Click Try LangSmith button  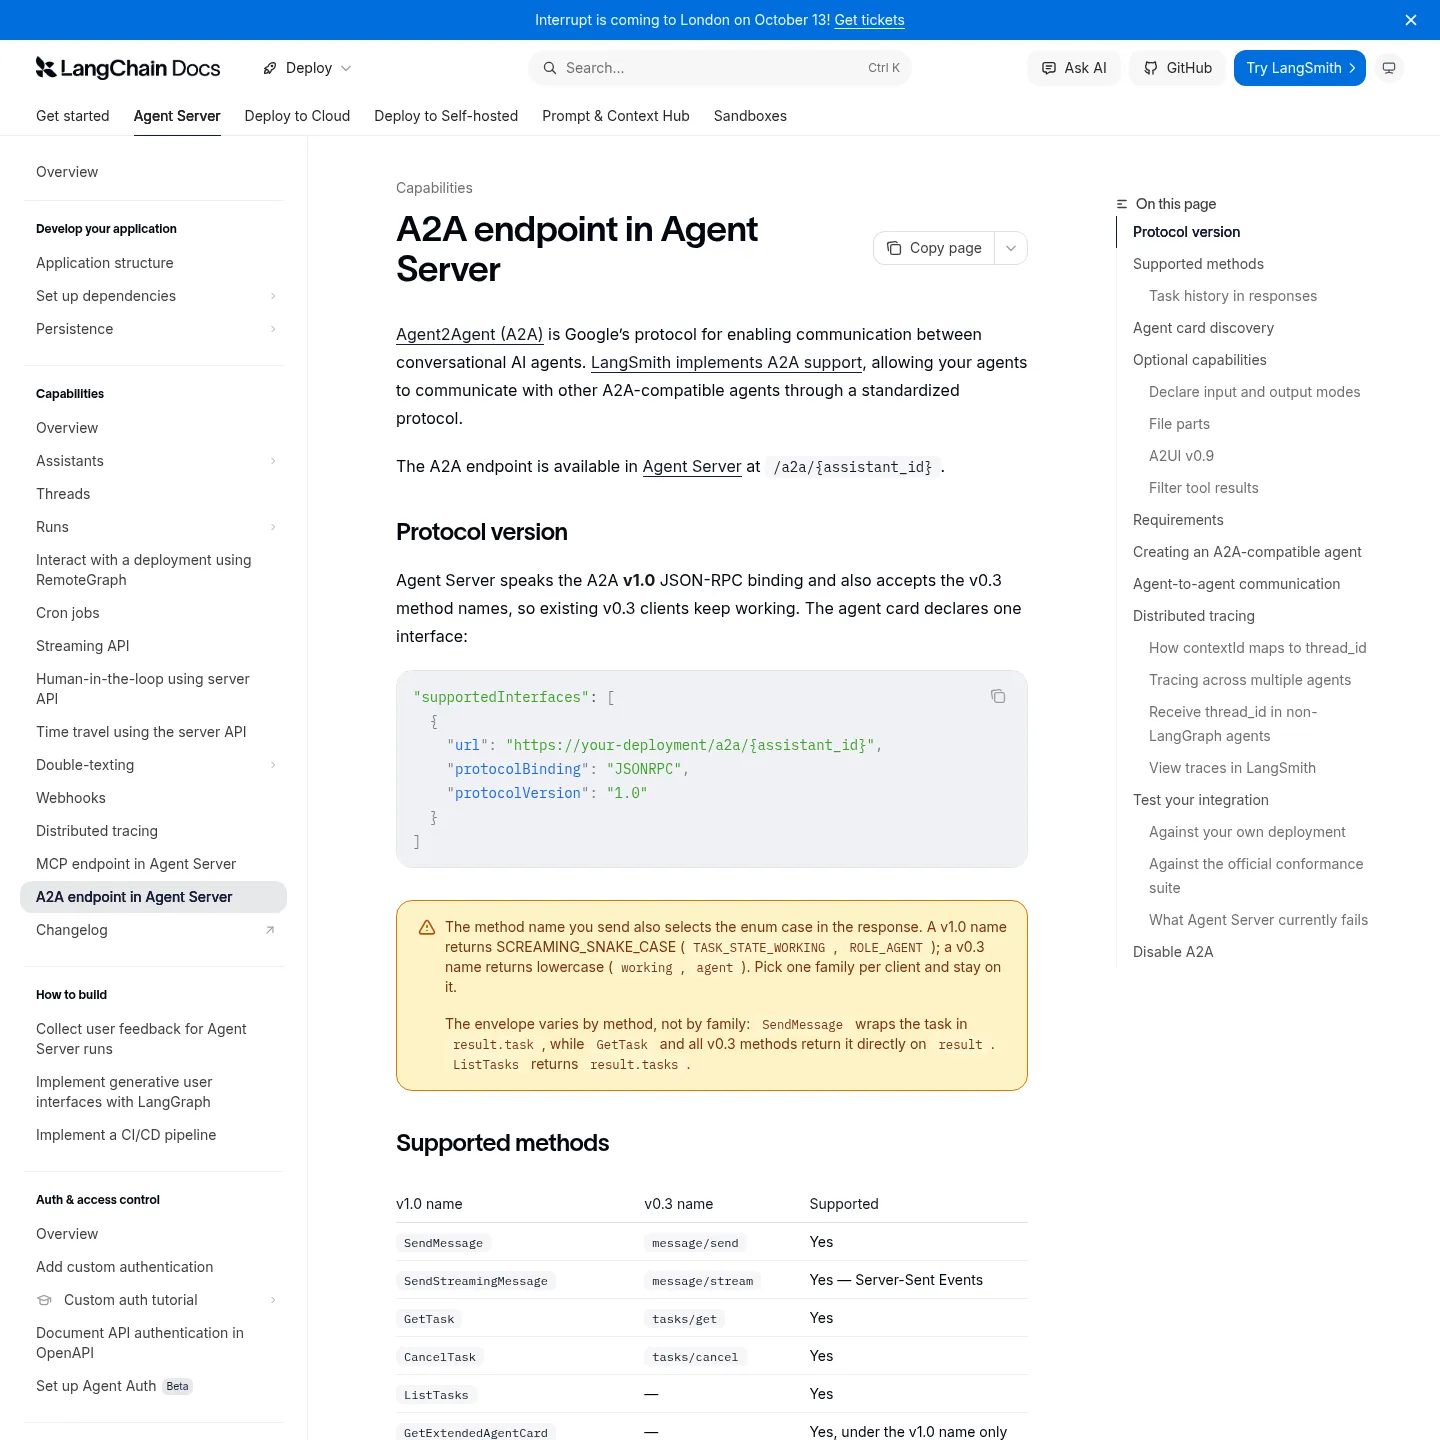(1300, 68)
